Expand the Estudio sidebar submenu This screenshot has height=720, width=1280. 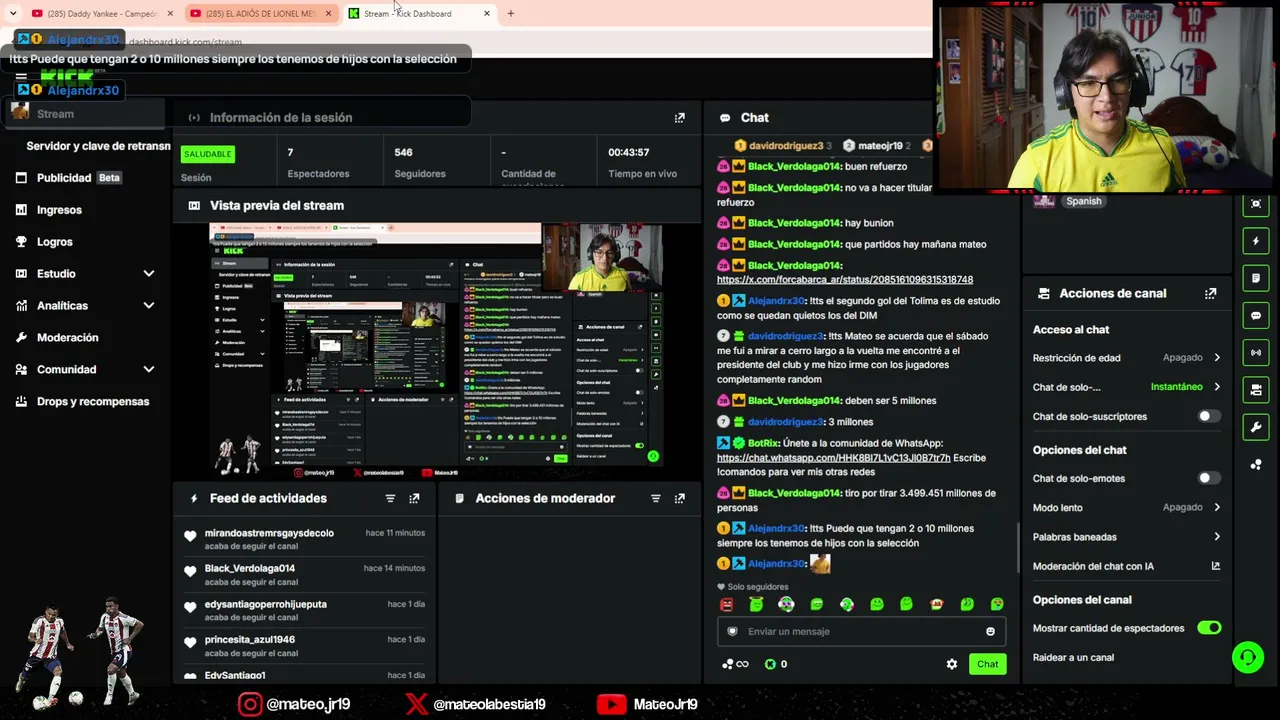(x=149, y=274)
